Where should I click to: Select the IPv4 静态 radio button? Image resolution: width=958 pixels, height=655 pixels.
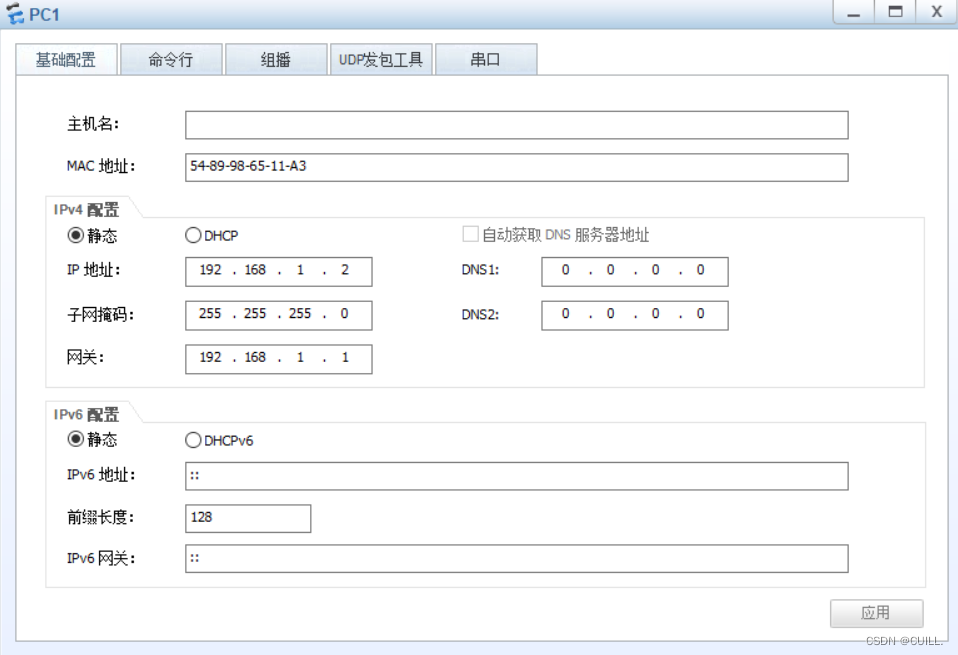coord(76,235)
